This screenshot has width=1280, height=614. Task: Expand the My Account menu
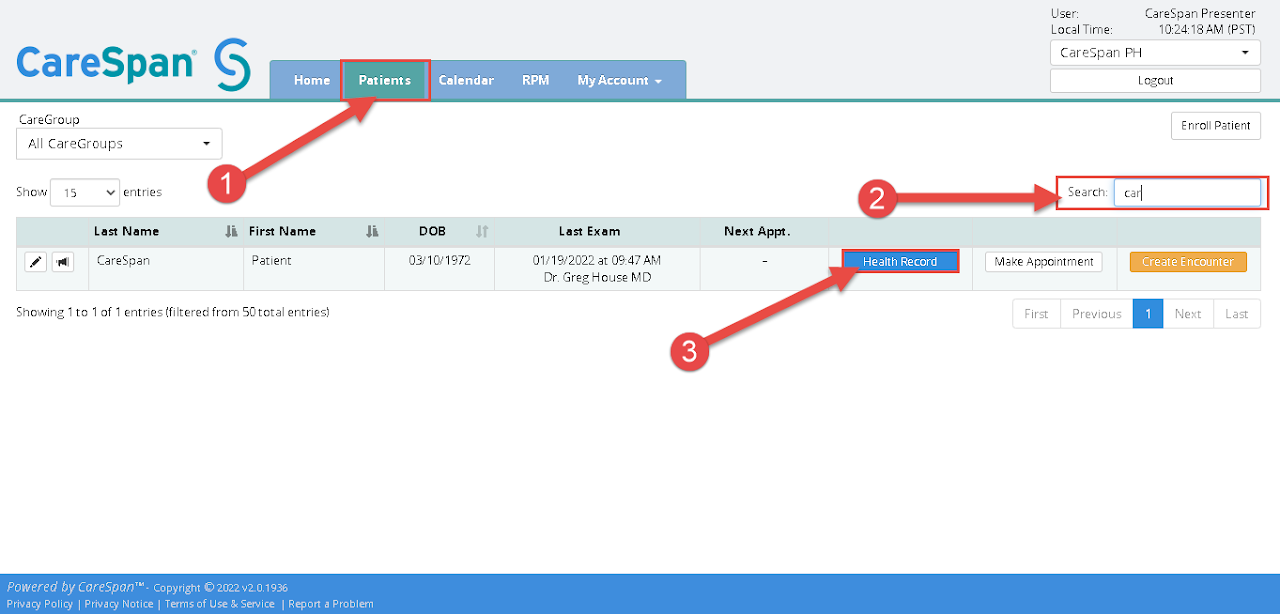pyautogui.click(x=619, y=80)
